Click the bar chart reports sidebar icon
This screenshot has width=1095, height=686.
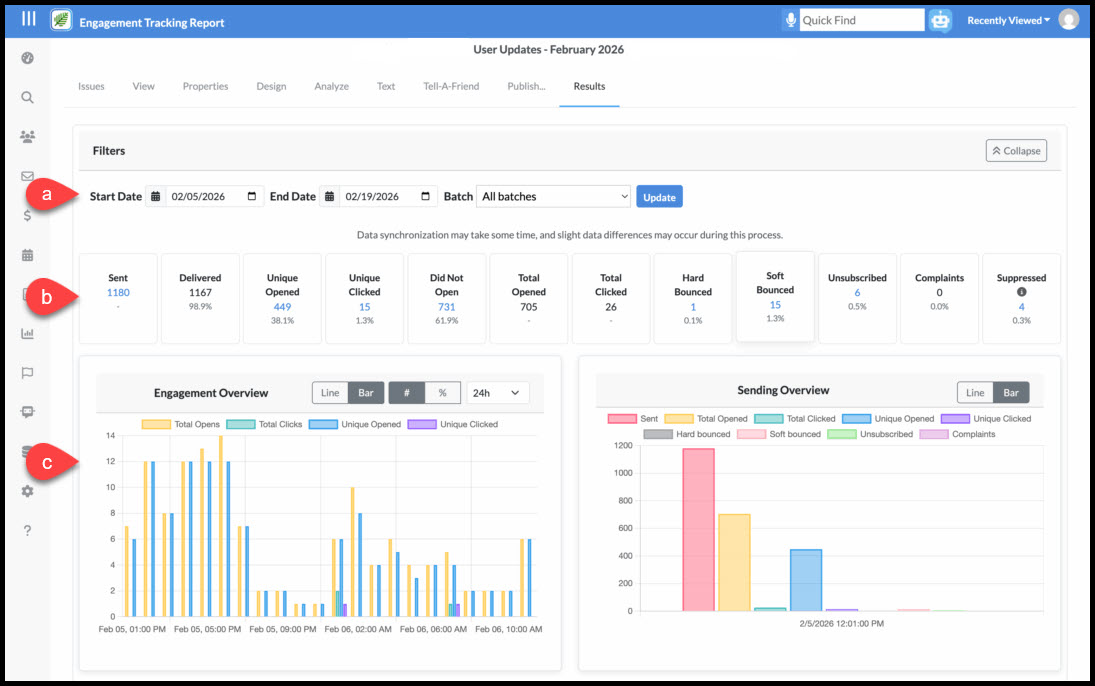(x=27, y=333)
